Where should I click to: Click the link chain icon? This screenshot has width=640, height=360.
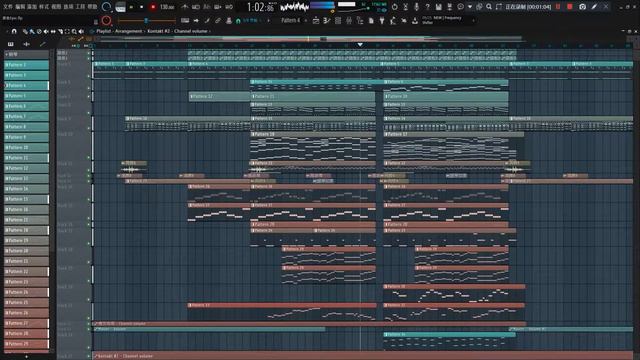(x=218, y=20)
